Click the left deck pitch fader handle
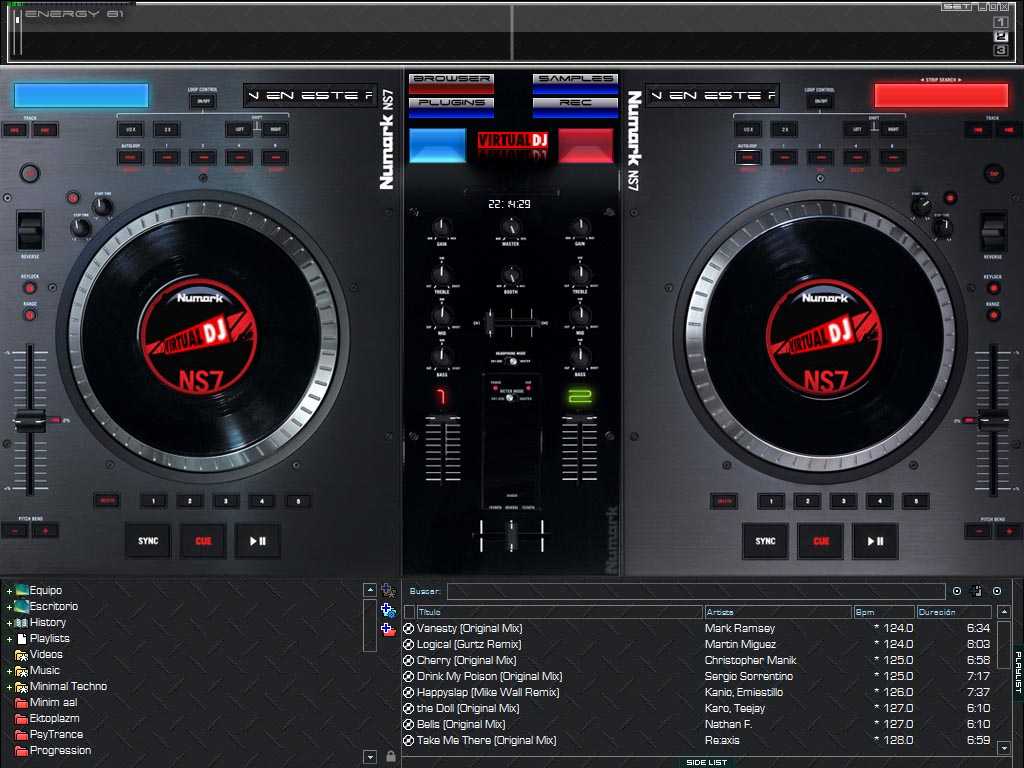 [x=30, y=421]
